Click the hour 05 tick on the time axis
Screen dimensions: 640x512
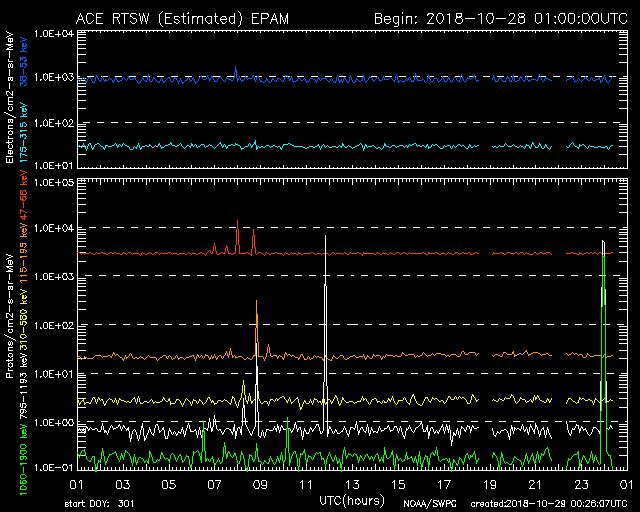[169, 483]
